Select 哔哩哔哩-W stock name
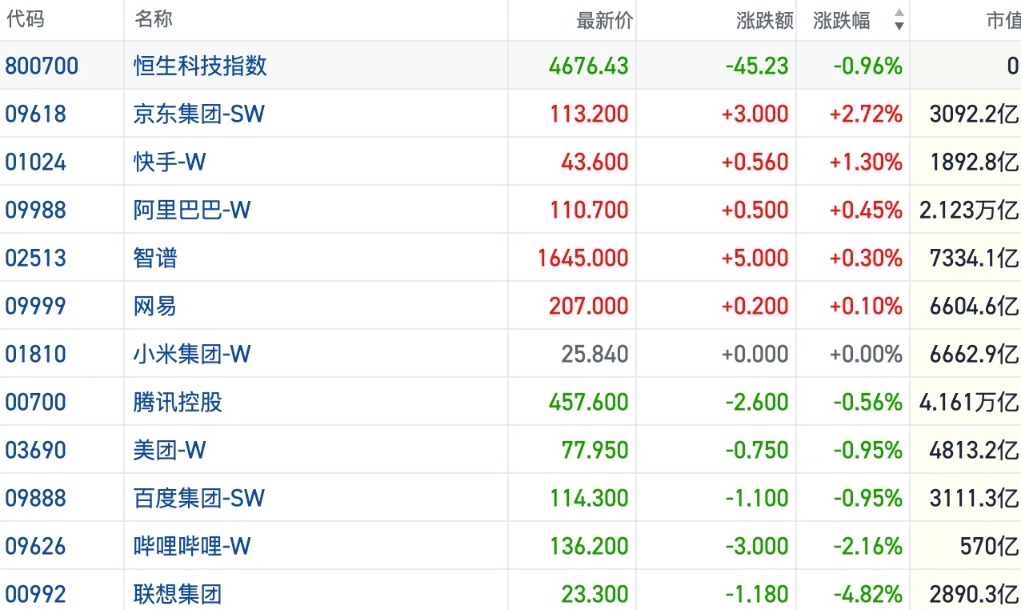Screen dimensions: 1021x610 191,546
